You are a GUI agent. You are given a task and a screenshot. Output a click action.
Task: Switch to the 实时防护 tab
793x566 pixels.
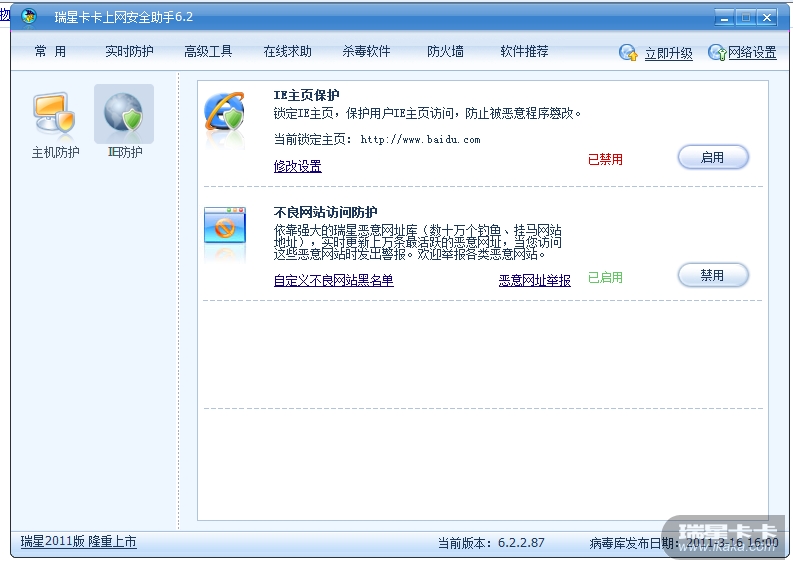tap(129, 51)
